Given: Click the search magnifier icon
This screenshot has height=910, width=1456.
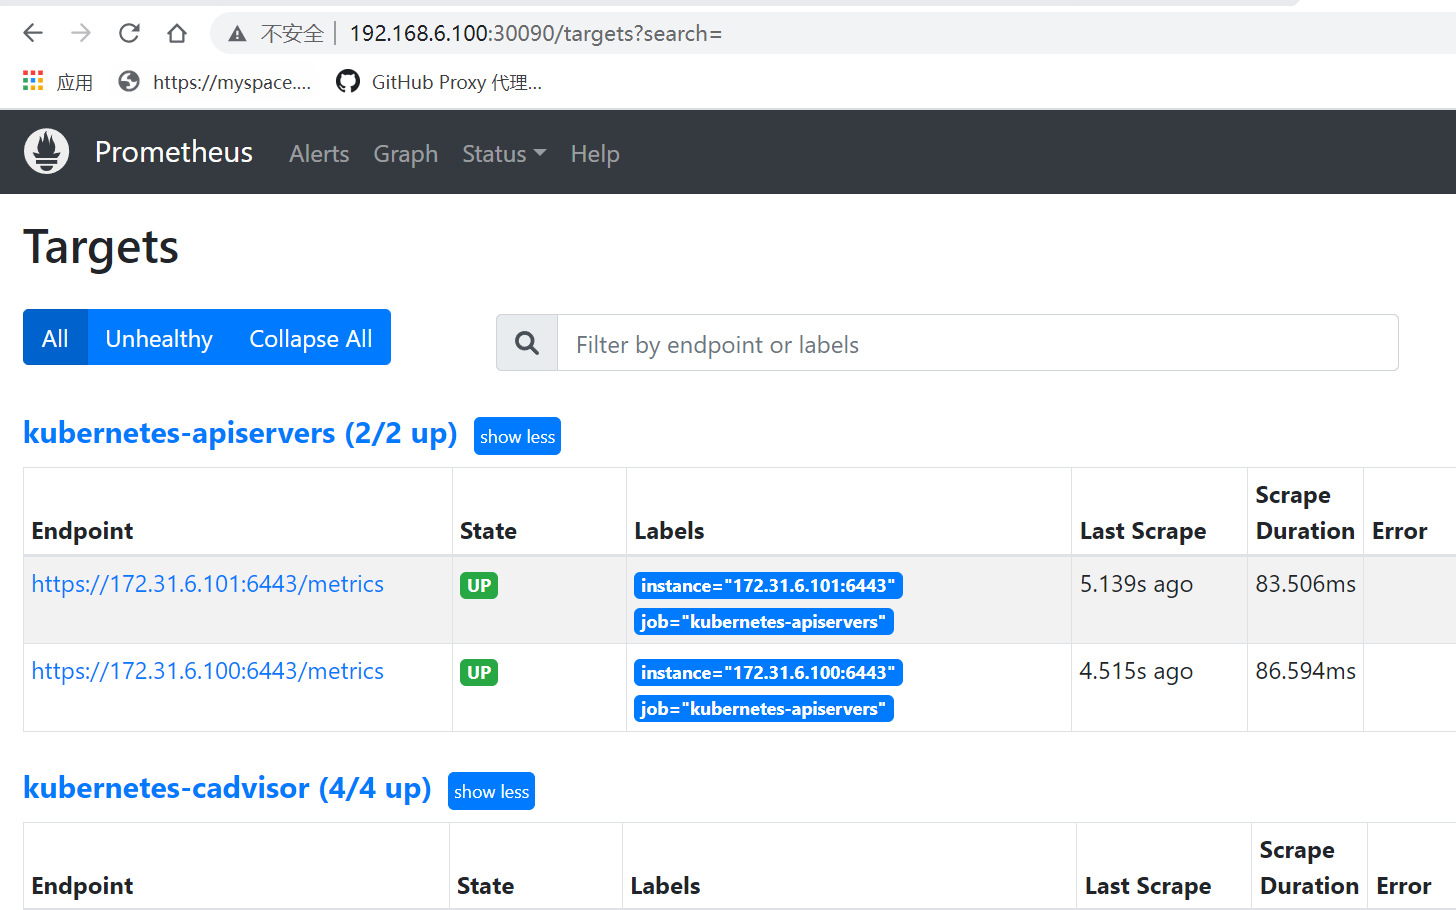Looking at the screenshot, I should tap(527, 343).
